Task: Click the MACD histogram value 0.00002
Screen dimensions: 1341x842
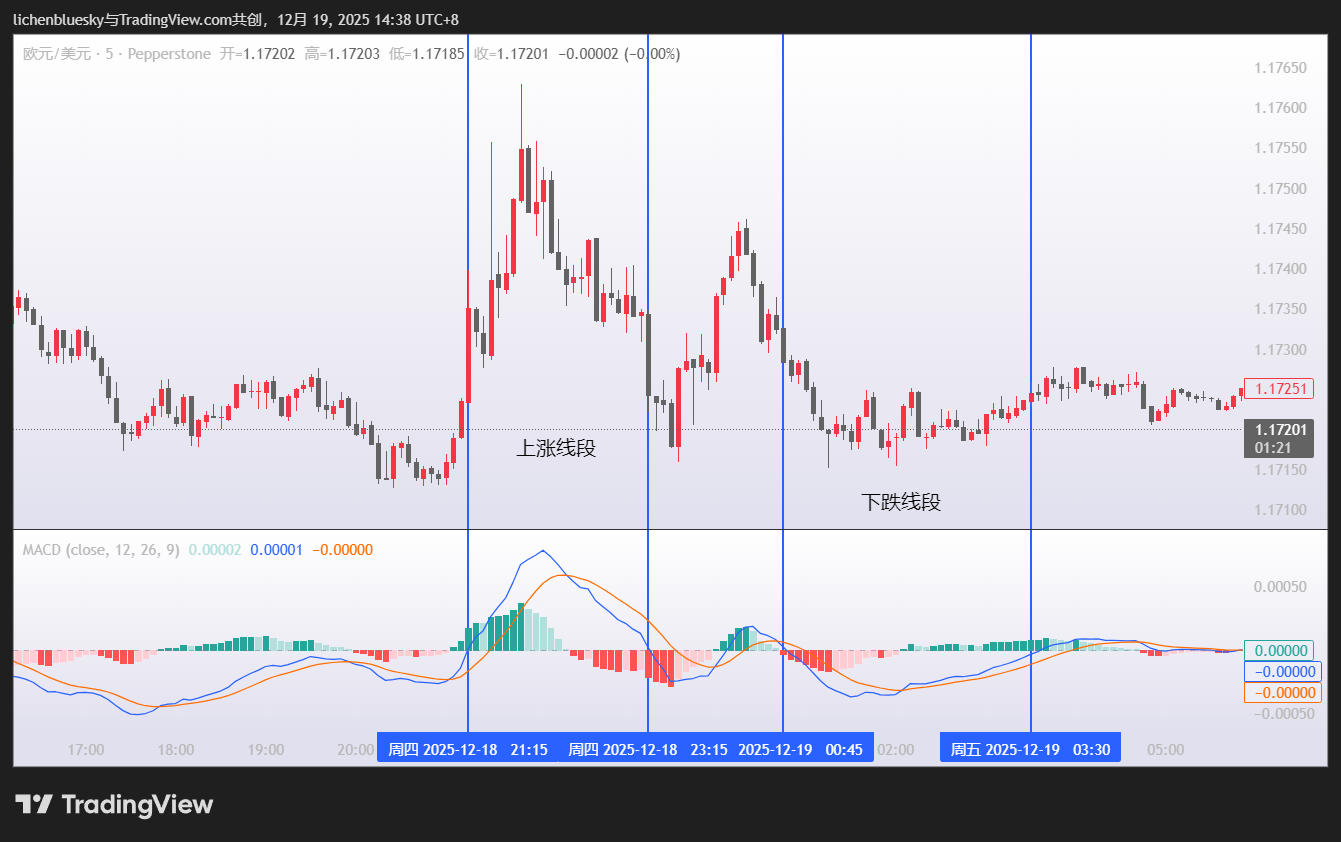Action: 215,549
